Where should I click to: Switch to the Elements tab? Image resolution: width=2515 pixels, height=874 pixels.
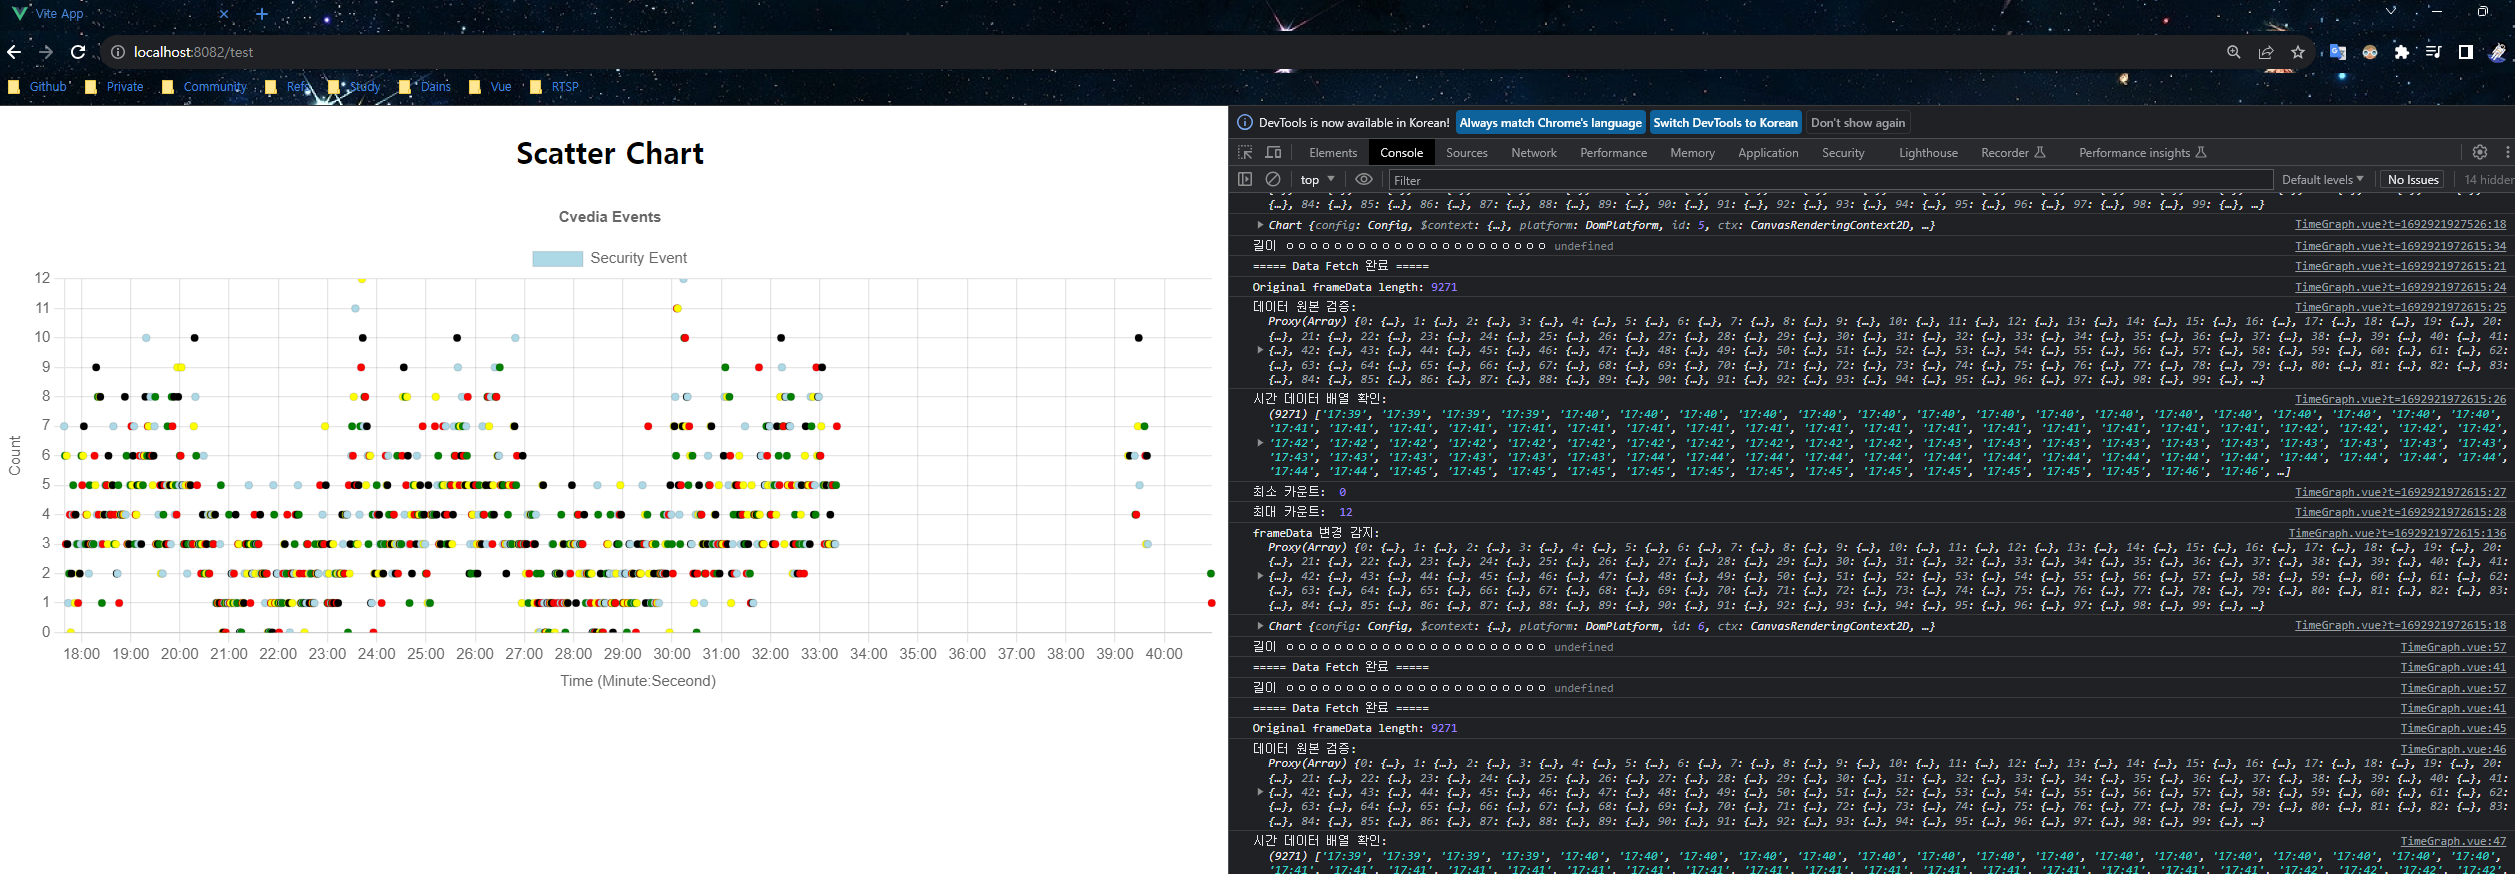tap(1333, 152)
